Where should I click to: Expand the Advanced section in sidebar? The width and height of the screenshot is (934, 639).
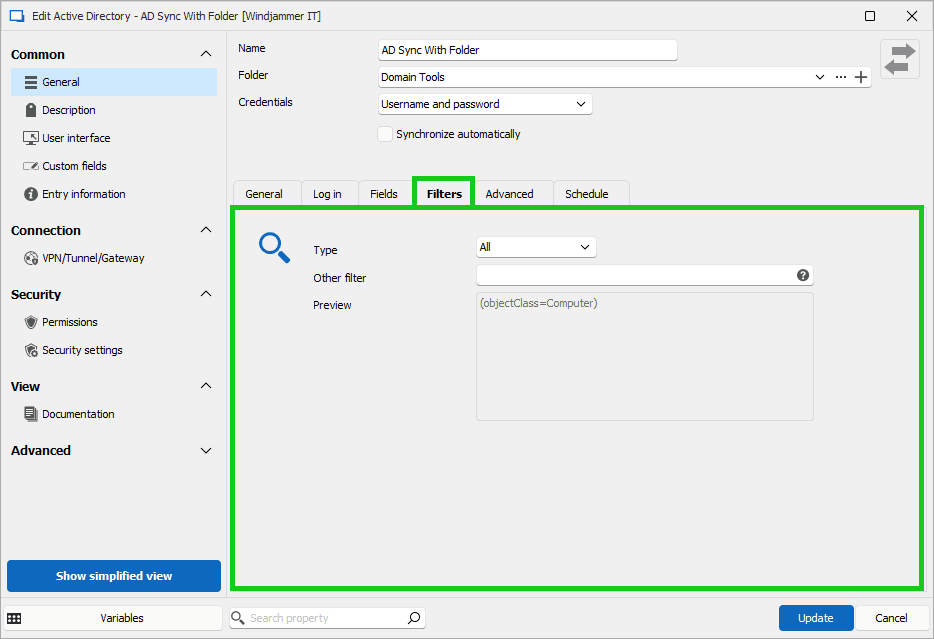click(x=206, y=451)
